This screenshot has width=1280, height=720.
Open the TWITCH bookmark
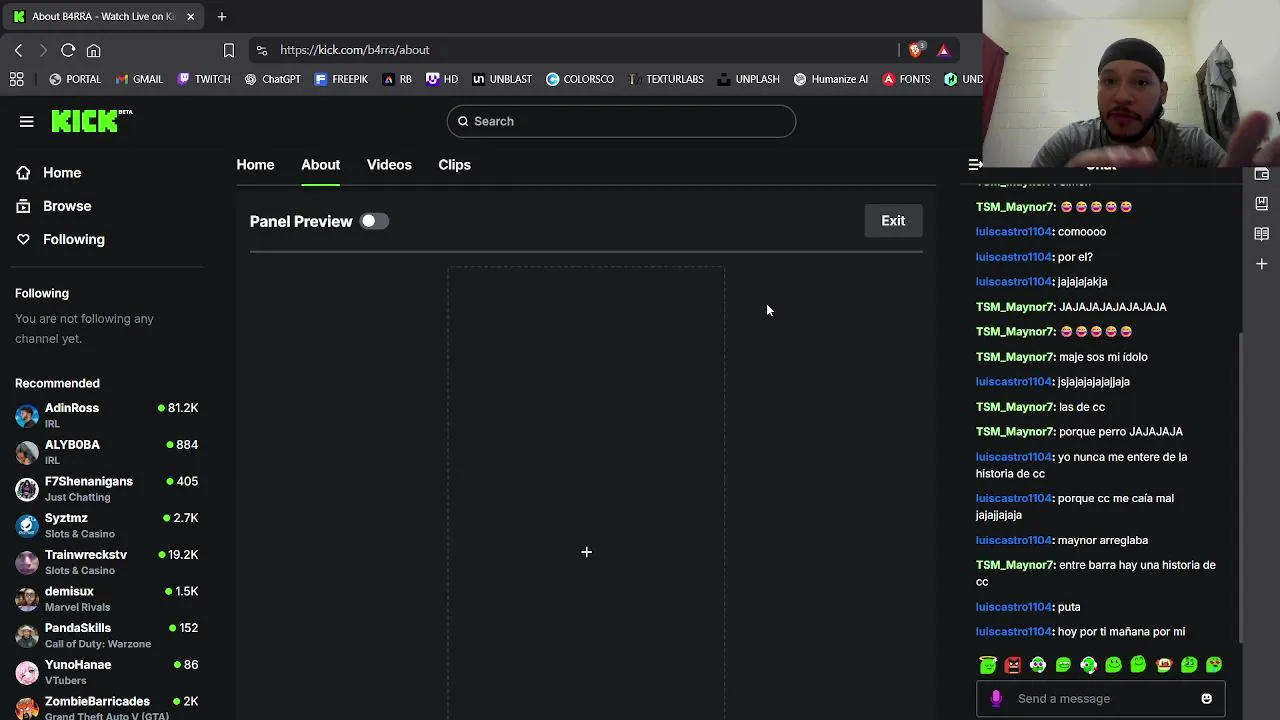point(203,79)
